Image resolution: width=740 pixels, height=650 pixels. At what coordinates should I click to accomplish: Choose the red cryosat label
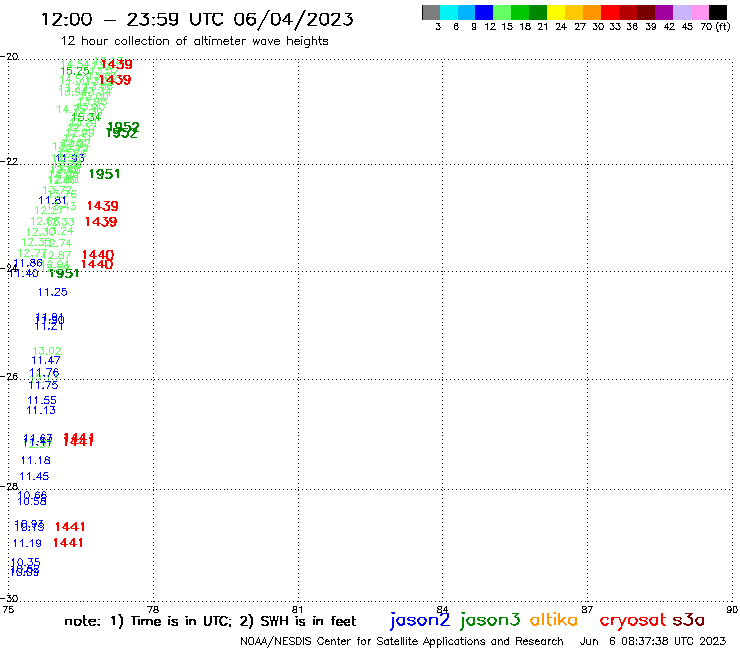[632, 621]
